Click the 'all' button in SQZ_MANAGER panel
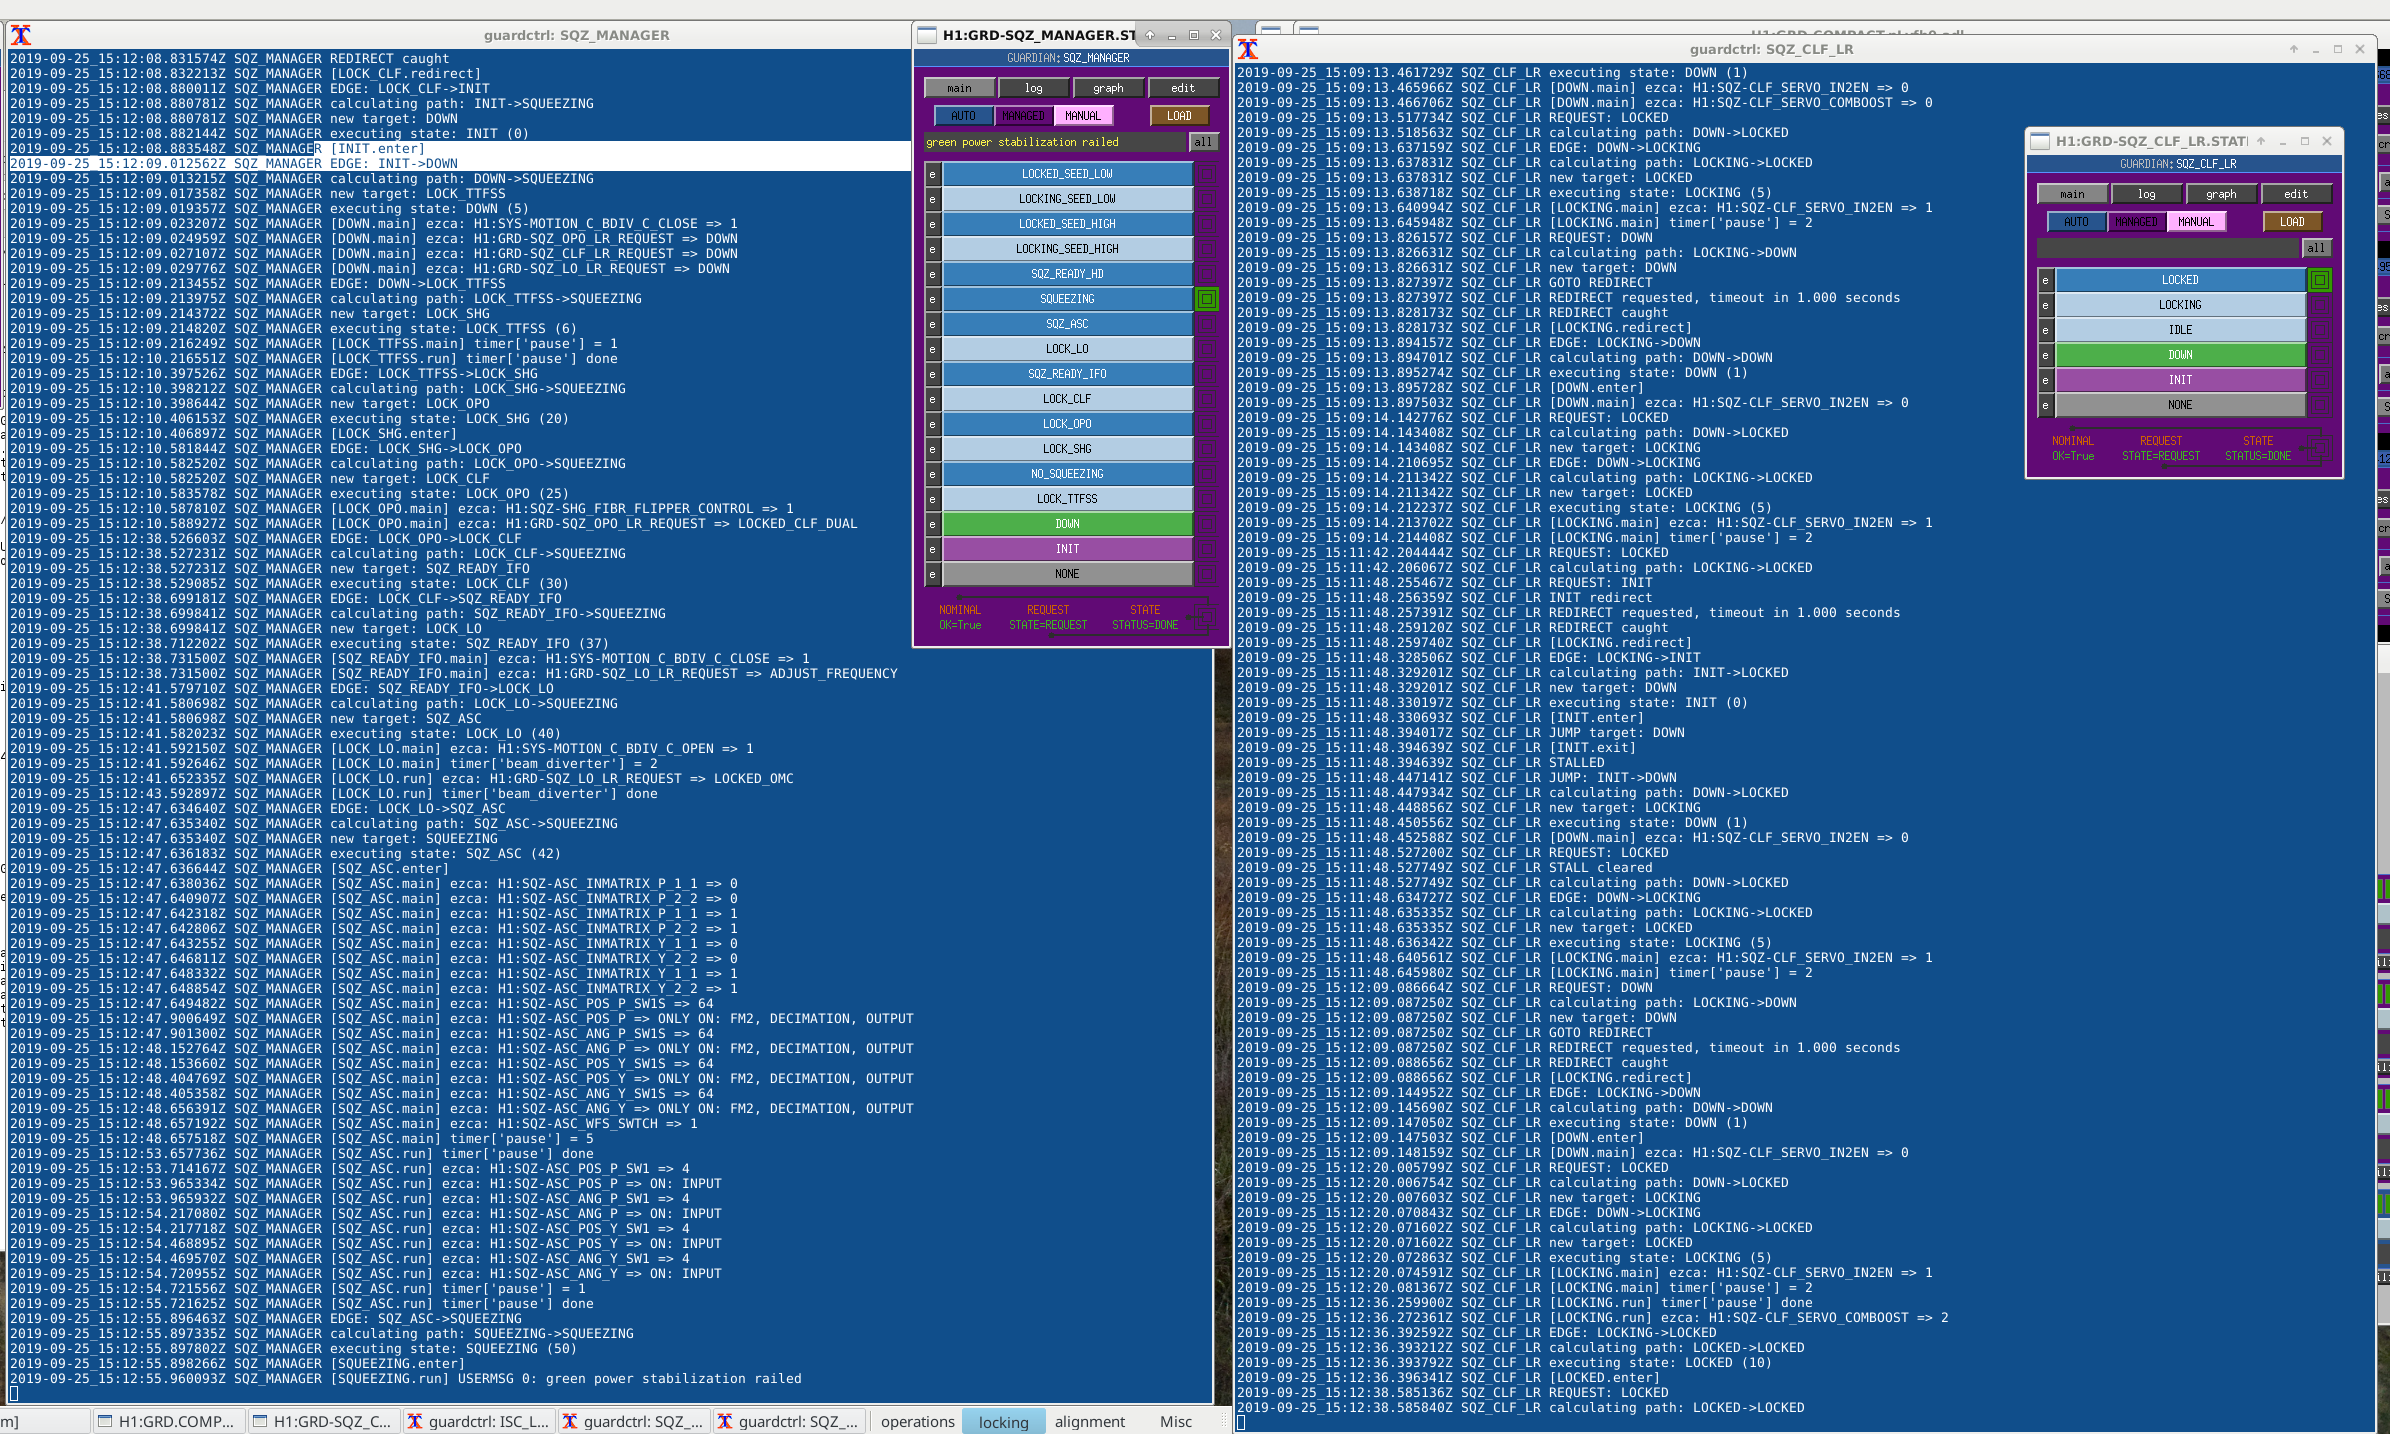The width and height of the screenshot is (2390, 1434). [x=1203, y=142]
